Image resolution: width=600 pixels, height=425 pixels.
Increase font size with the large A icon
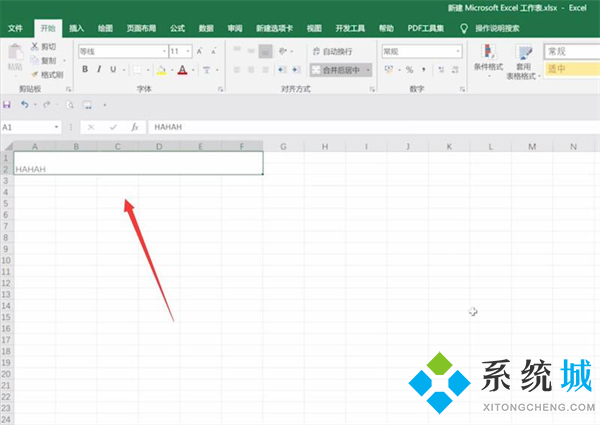(199, 51)
